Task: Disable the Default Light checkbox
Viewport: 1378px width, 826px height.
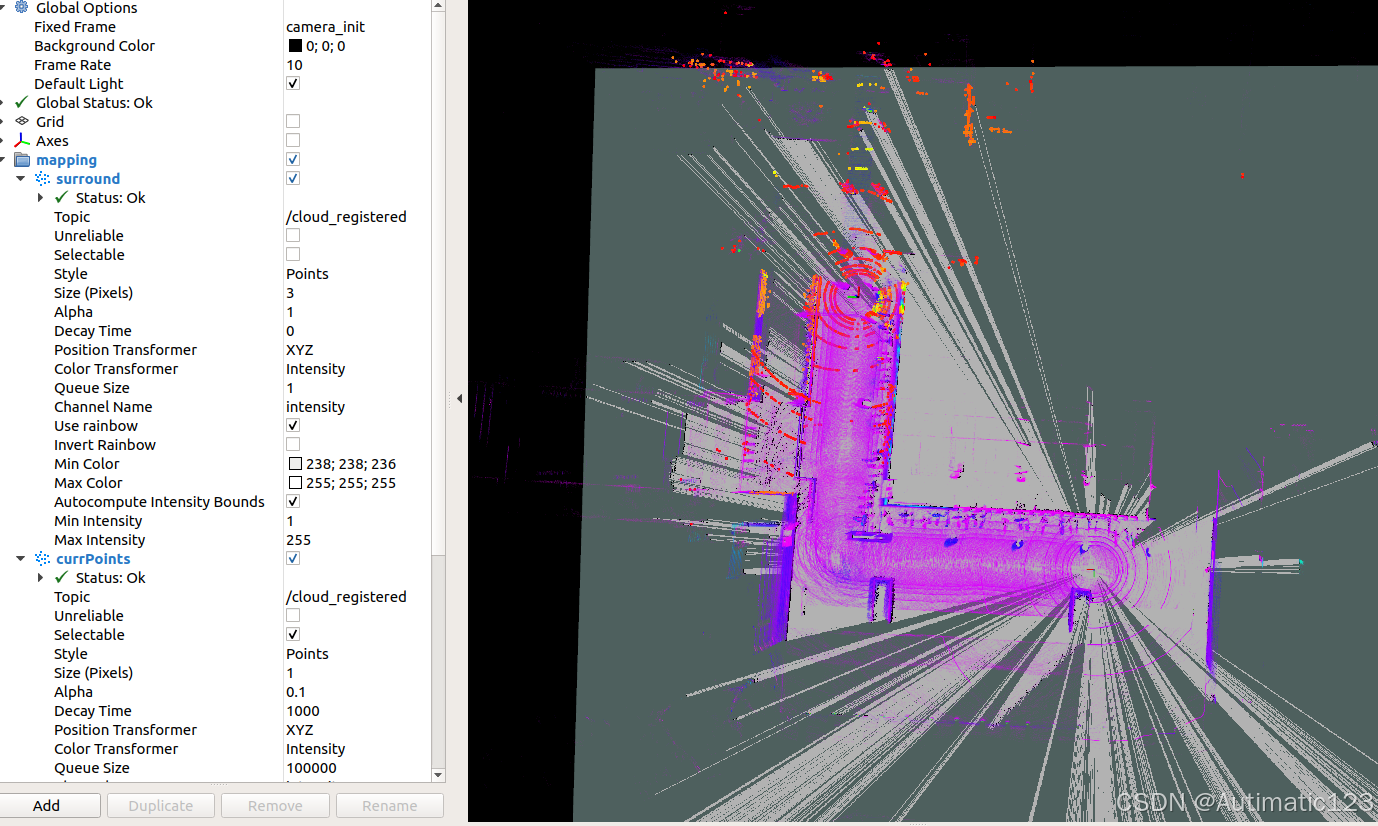Action: tap(293, 83)
